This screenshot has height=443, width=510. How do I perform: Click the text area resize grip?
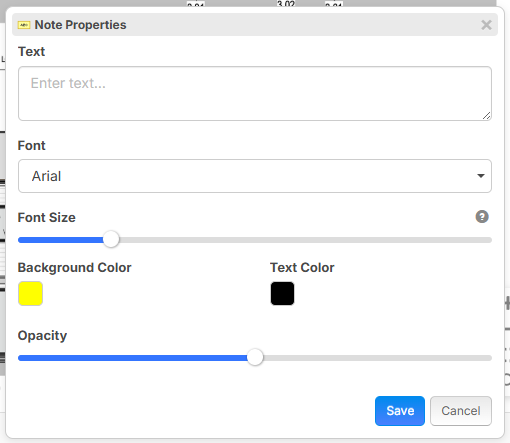click(x=487, y=116)
